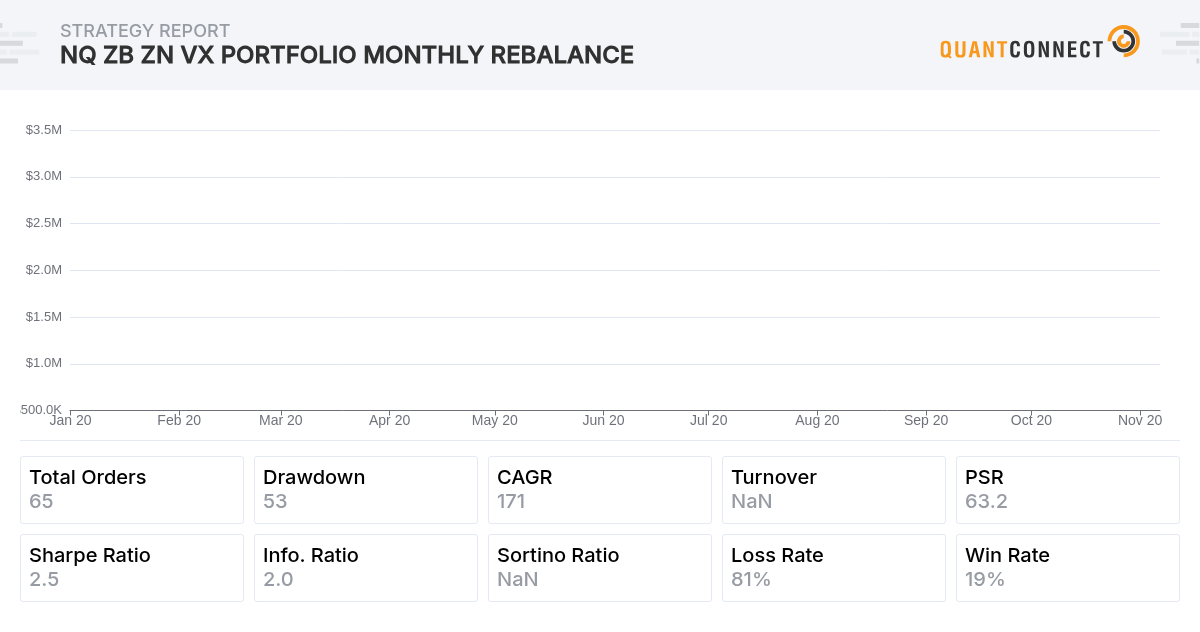
Task: Click the $2.5M y-axis label
Action: (44, 222)
